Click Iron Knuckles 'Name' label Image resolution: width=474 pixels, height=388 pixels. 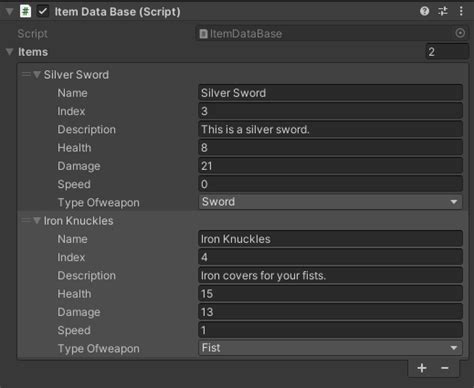(x=73, y=239)
